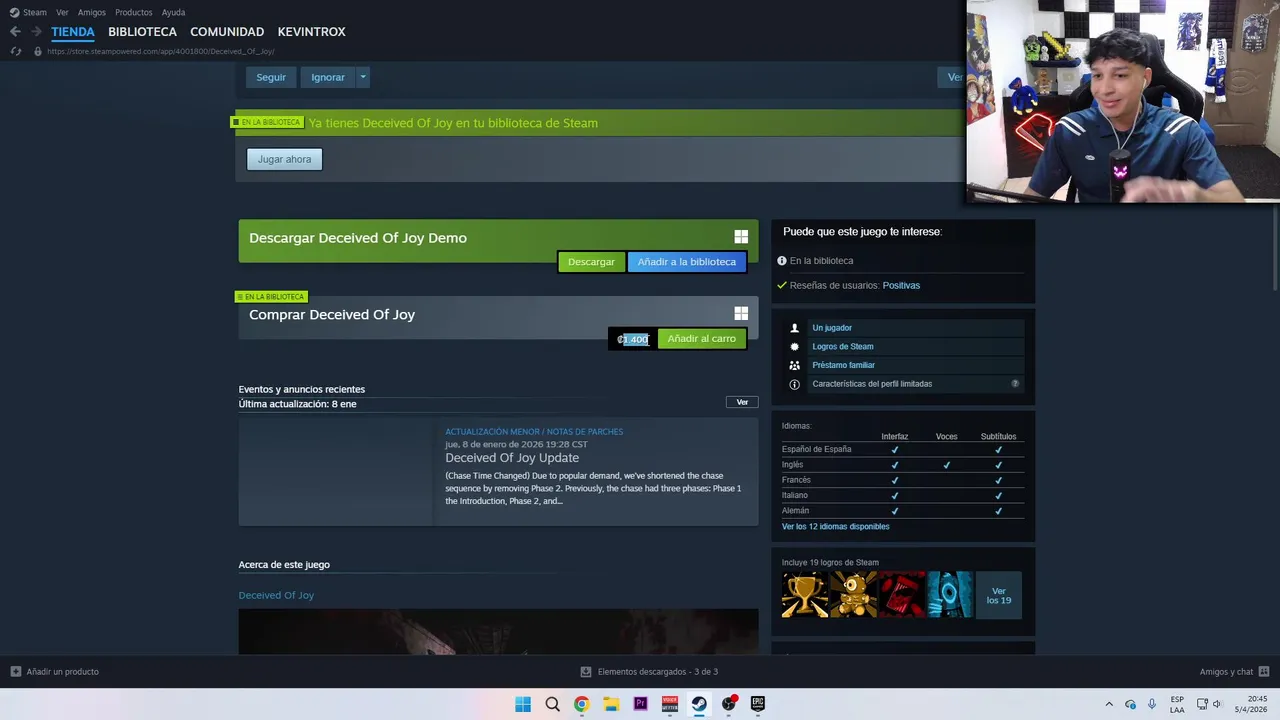Expand hidden system tray icons chevron
The height and width of the screenshot is (720, 1280).
(x=1108, y=704)
